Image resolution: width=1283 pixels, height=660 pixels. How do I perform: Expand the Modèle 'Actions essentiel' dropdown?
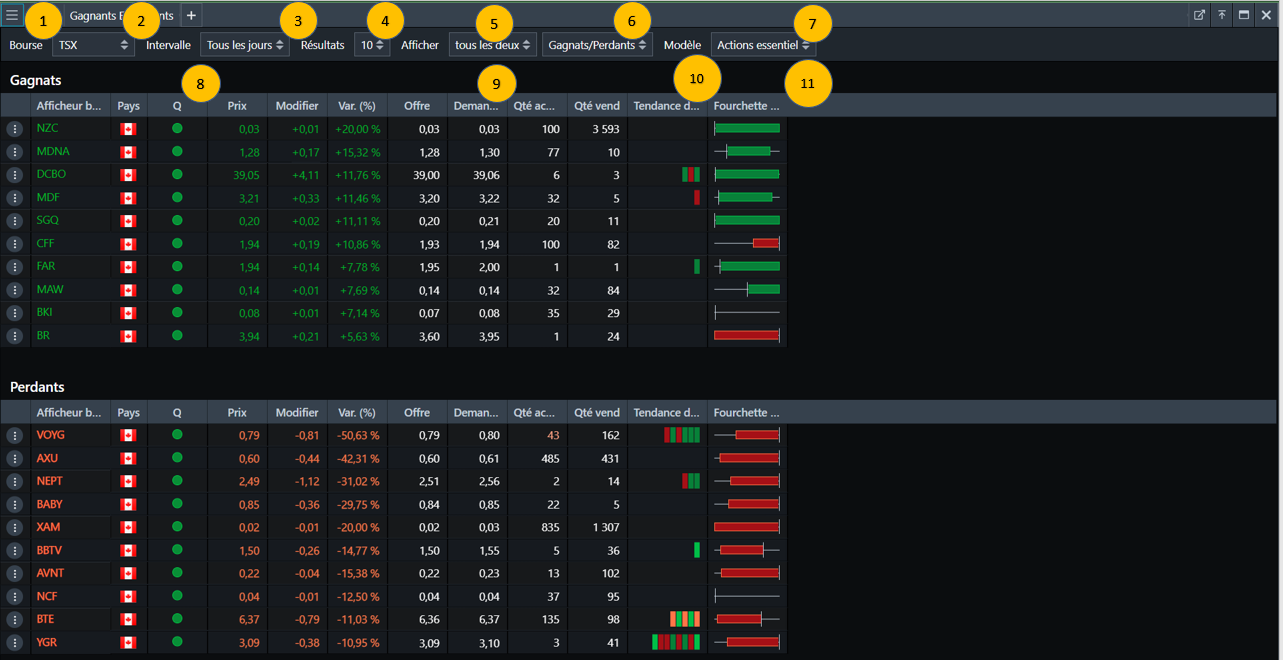tap(763, 45)
